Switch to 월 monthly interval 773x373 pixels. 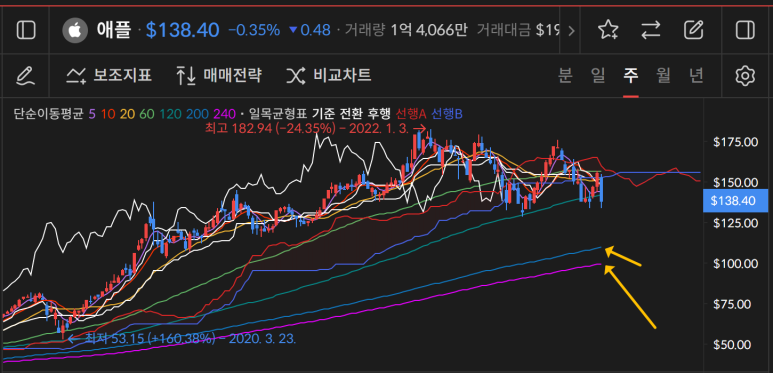(x=664, y=75)
